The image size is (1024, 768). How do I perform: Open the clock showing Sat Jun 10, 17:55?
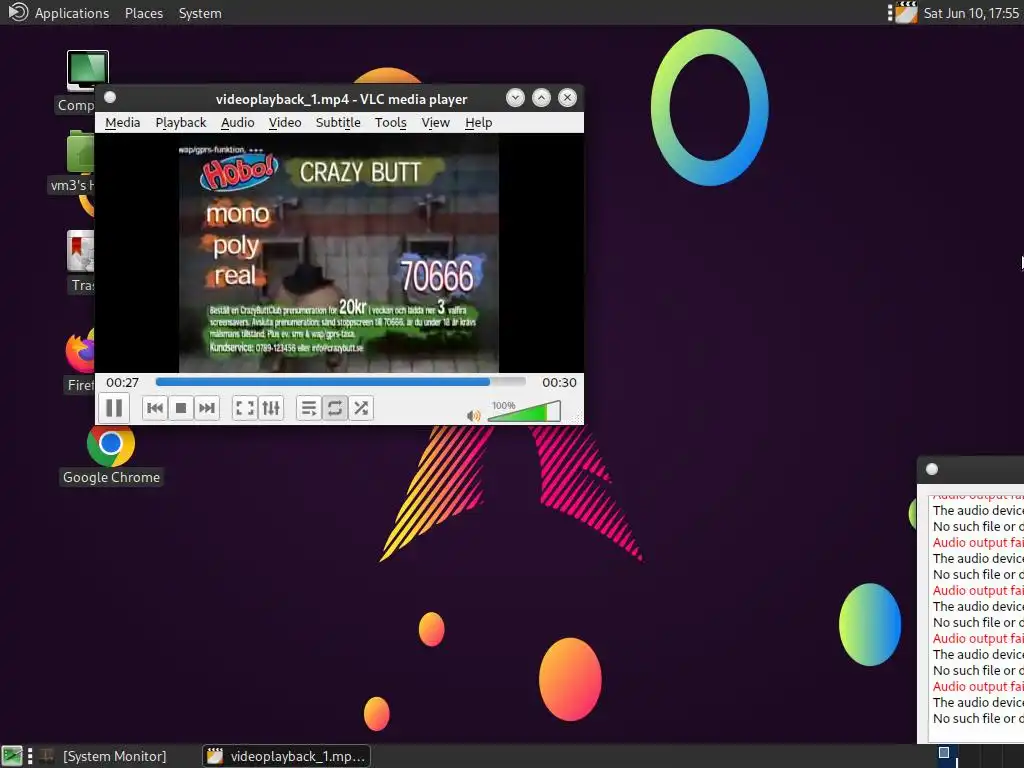971,13
